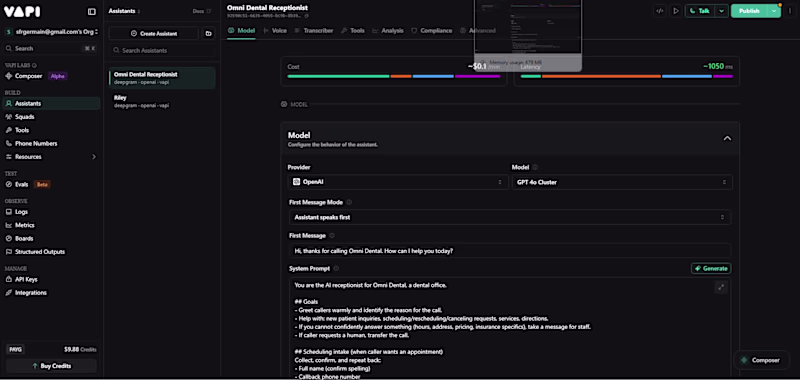Click the Publish button
Image resolution: width=800 pixels, height=380 pixels.
point(749,11)
